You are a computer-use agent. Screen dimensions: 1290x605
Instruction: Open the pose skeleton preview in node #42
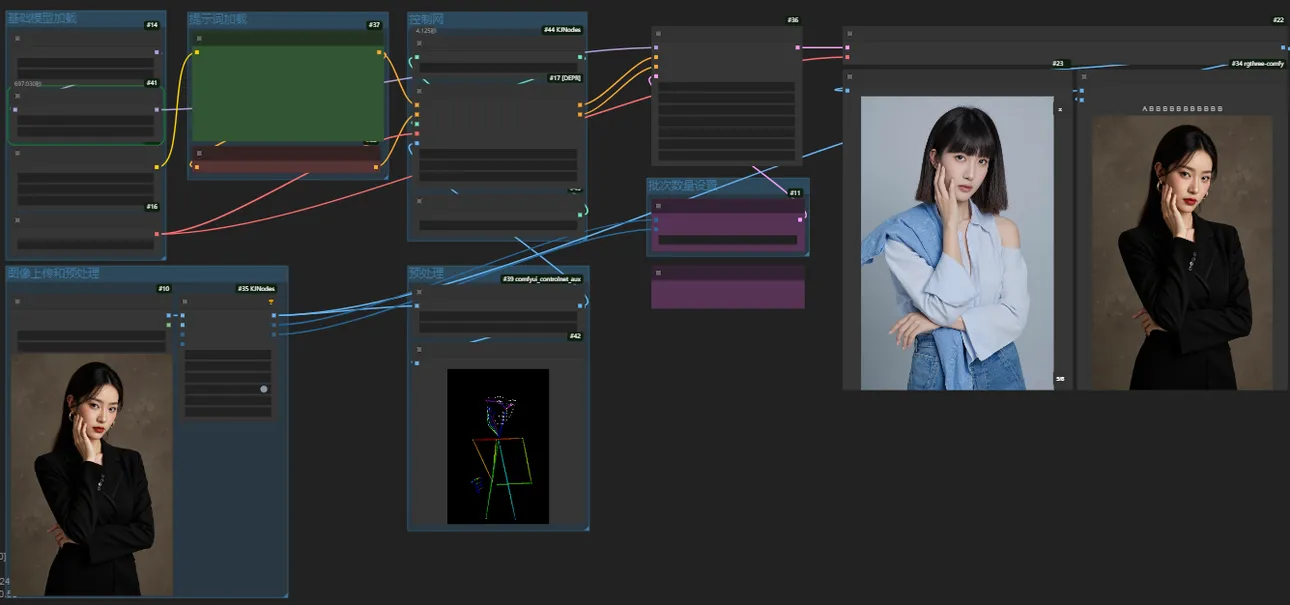point(498,446)
